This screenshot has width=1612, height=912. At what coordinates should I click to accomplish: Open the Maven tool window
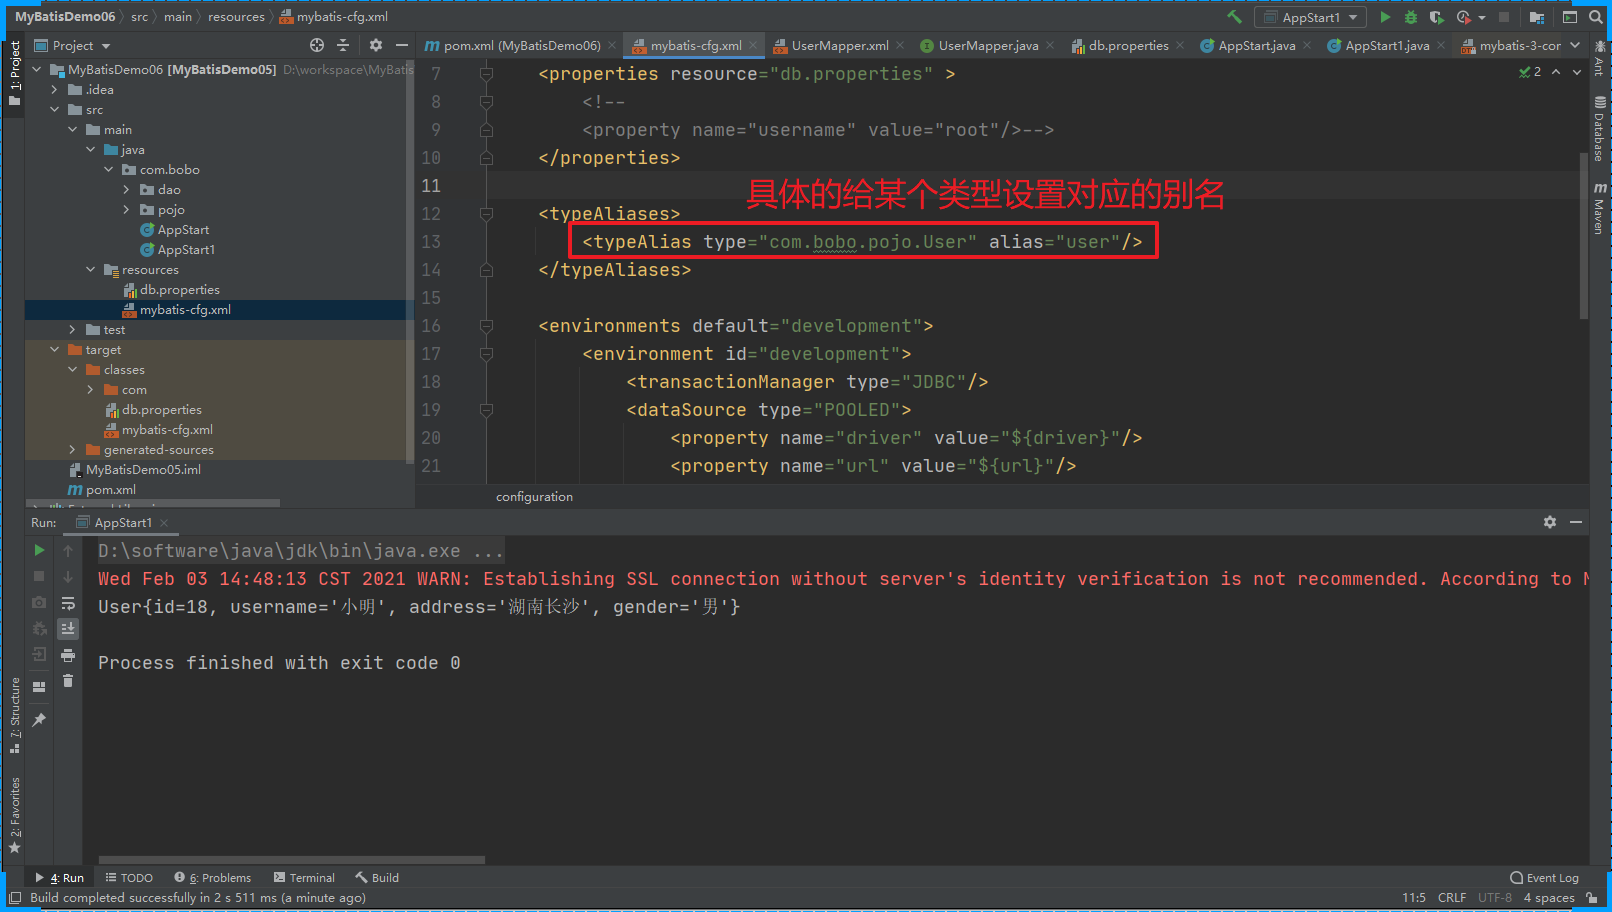(1600, 209)
